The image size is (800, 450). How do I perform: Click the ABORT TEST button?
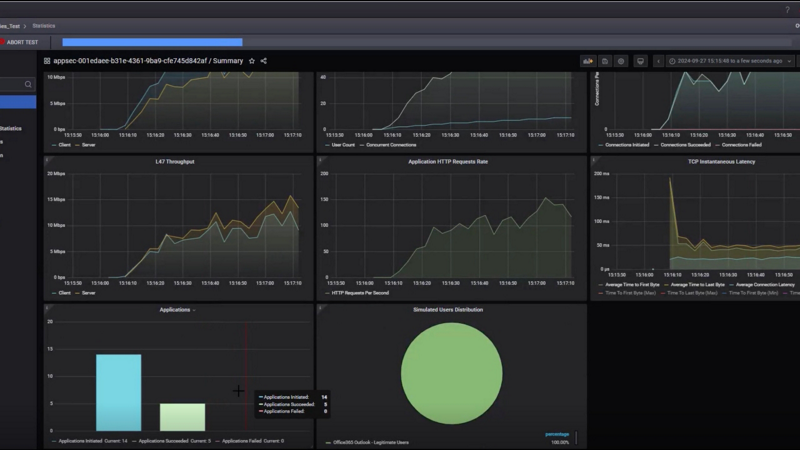(x=19, y=42)
